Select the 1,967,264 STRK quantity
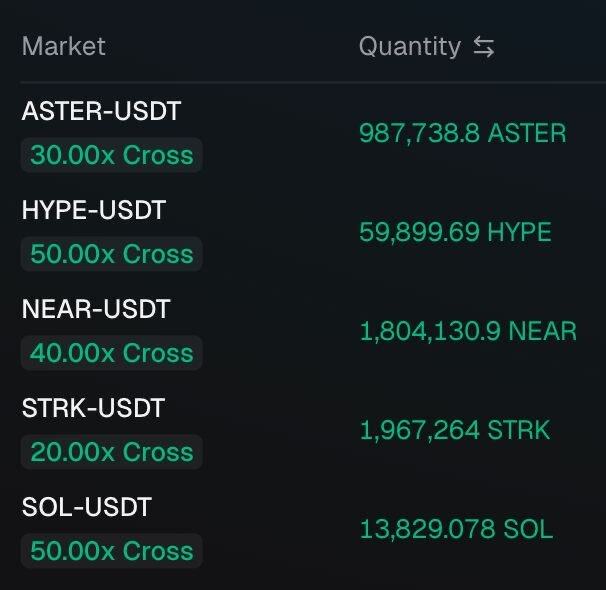Screen dimensions: 606x590 coord(455,430)
